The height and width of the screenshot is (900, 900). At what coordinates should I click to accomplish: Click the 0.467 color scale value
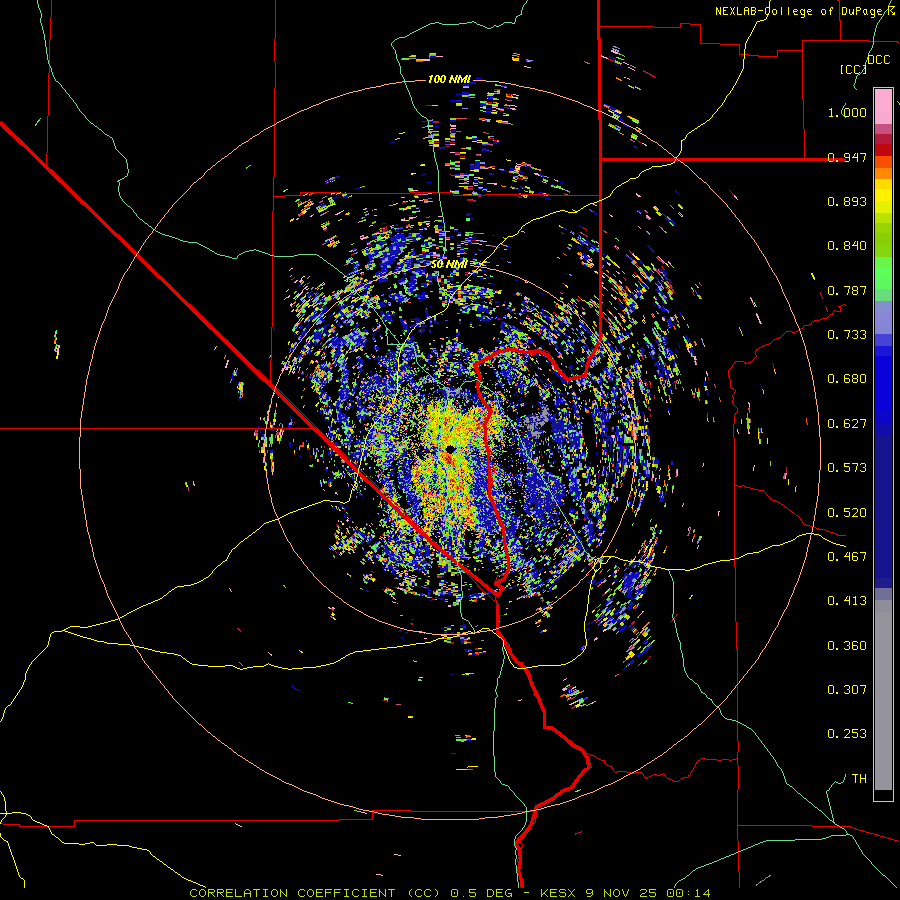pyautogui.click(x=847, y=557)
